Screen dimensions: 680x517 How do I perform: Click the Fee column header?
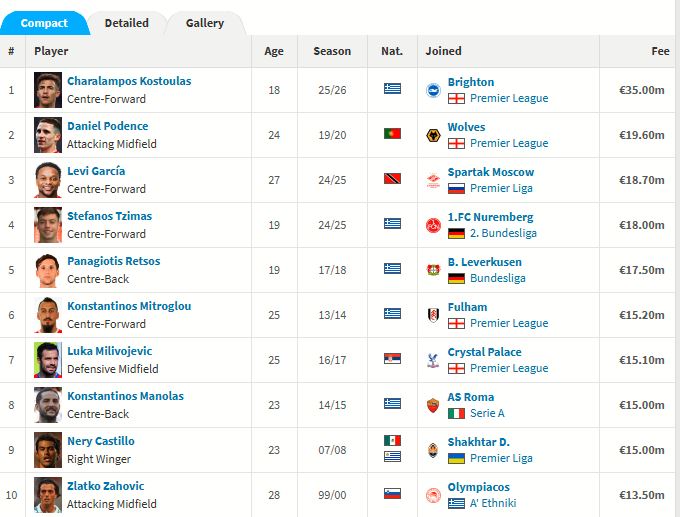click(660, 51)
